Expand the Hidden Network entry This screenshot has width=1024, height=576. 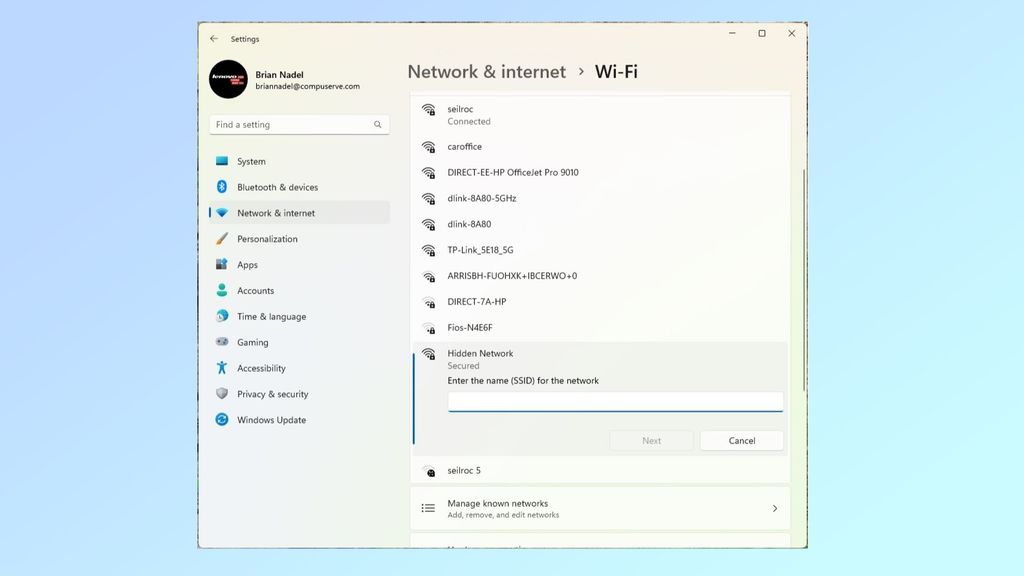click(x=600, y=358)
